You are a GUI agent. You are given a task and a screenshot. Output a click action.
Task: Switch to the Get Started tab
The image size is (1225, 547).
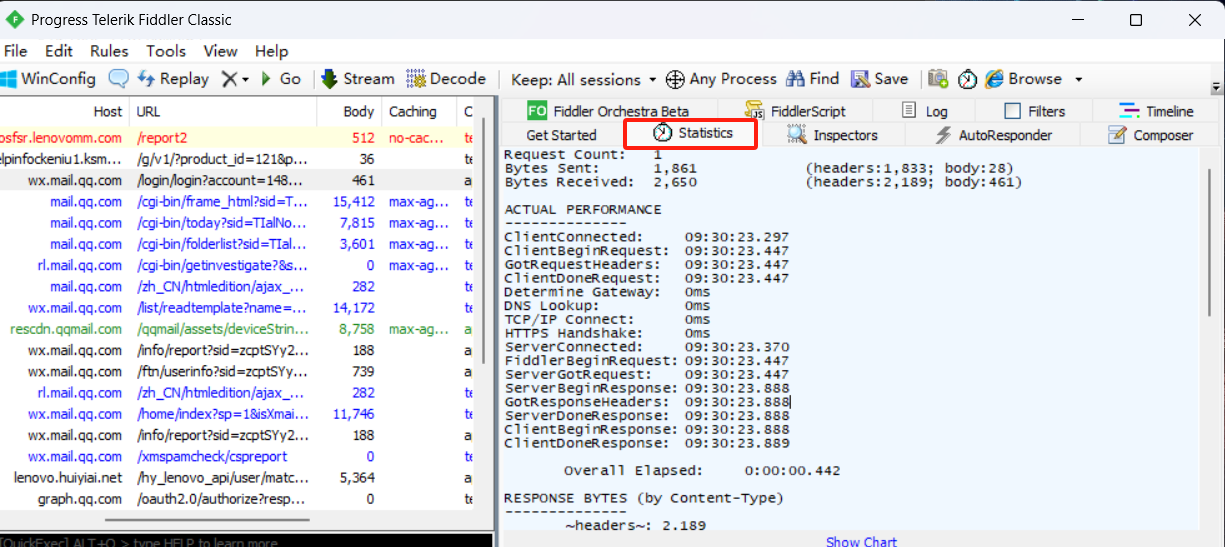(x=561, y=135)
